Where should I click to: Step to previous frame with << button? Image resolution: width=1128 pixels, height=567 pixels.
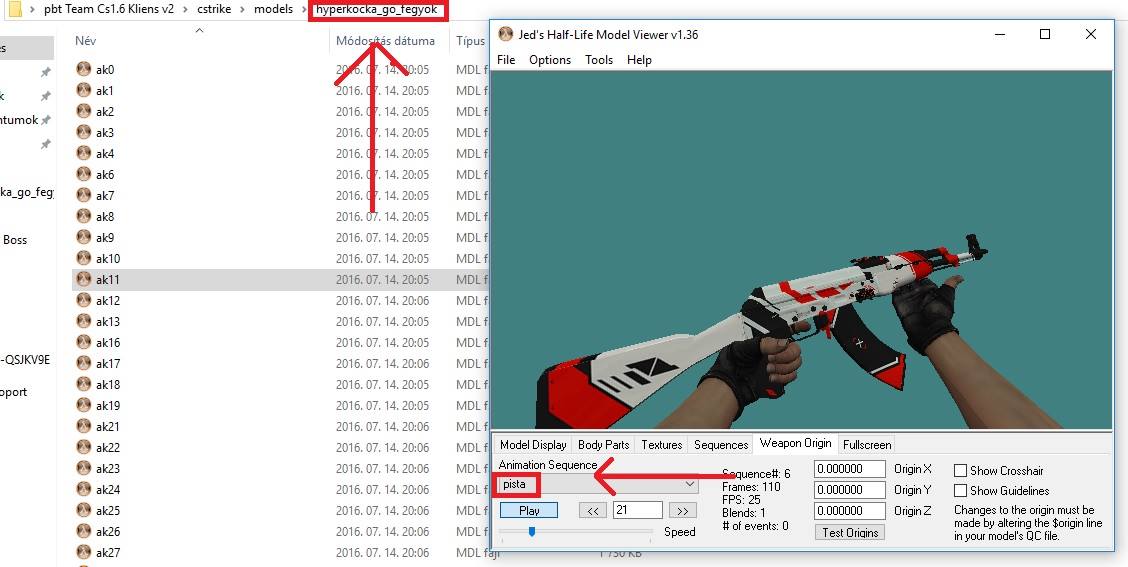click(x=593, y=510)
